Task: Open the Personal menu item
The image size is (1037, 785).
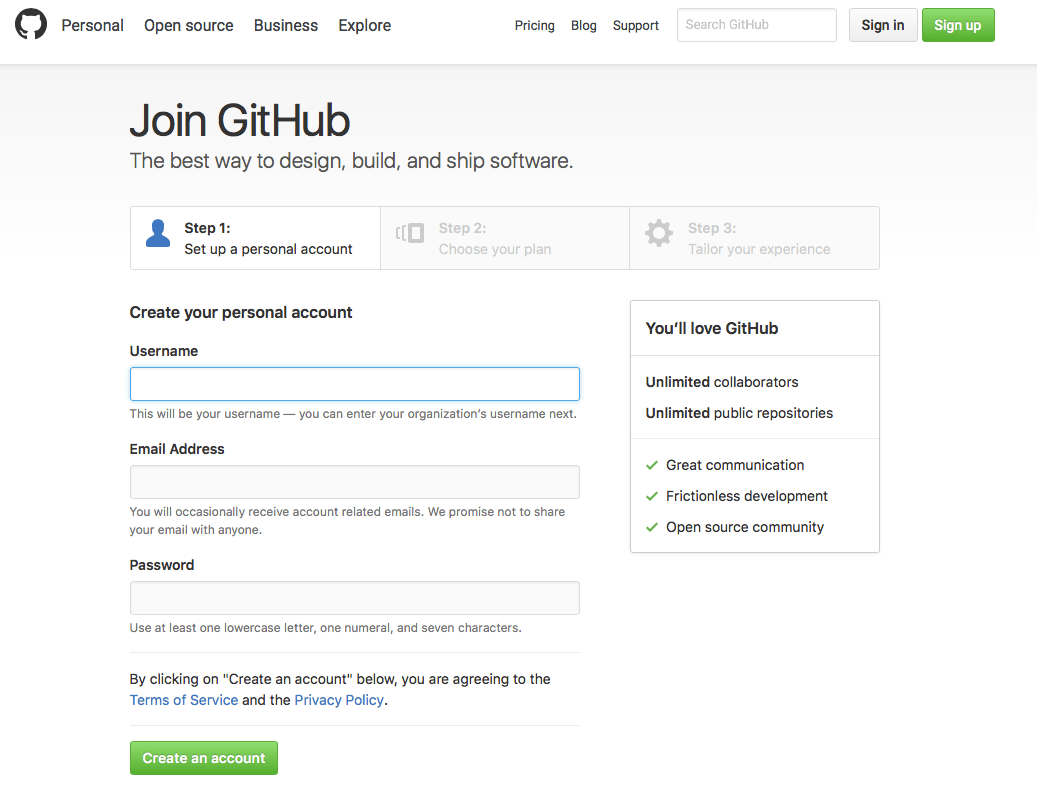Action: (x=93, y=25)
